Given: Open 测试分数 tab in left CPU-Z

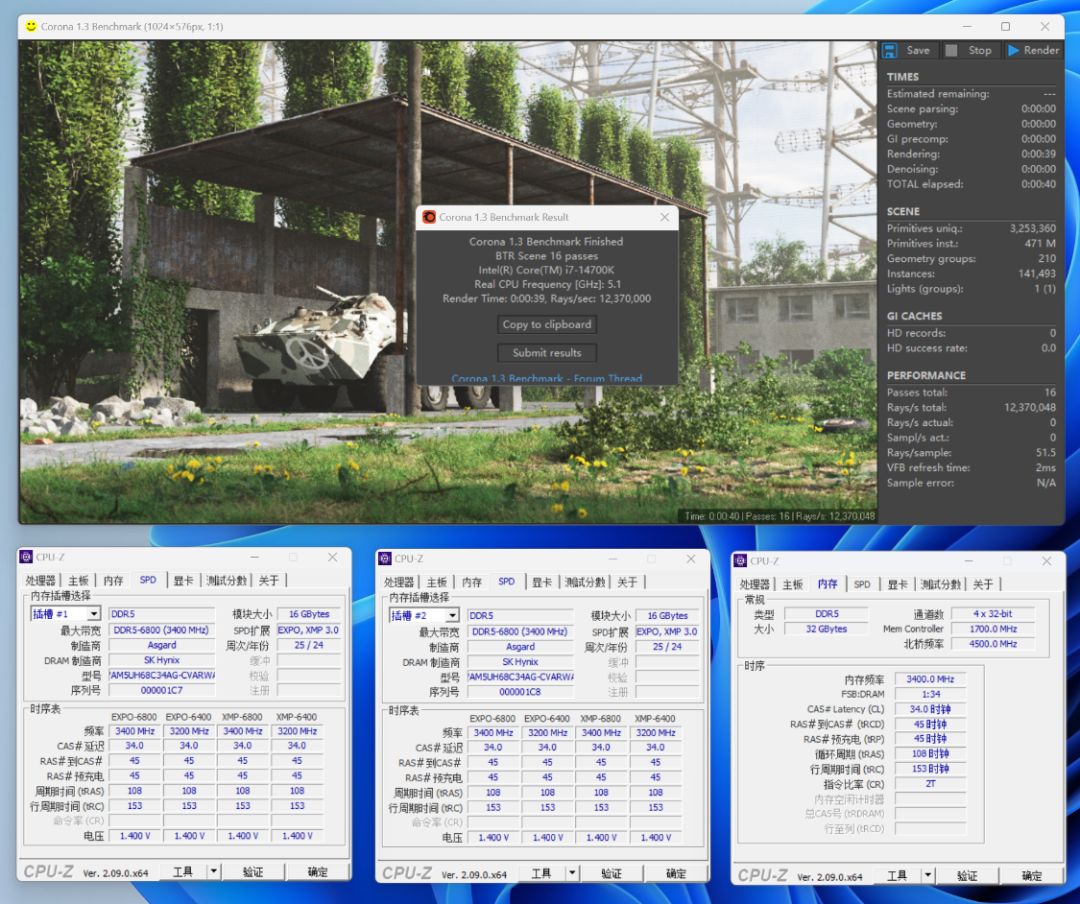Looking at the screenshot, I should tap(226, 580).
